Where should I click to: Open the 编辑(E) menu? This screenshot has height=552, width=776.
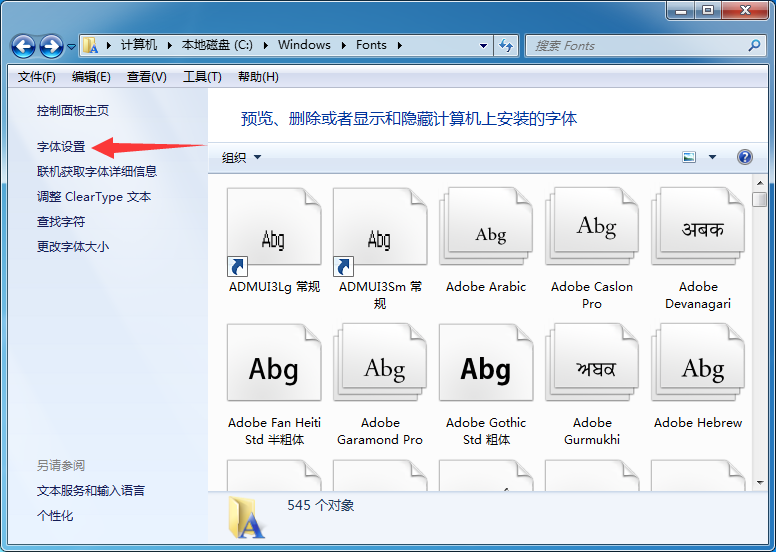tap(91, 77)
